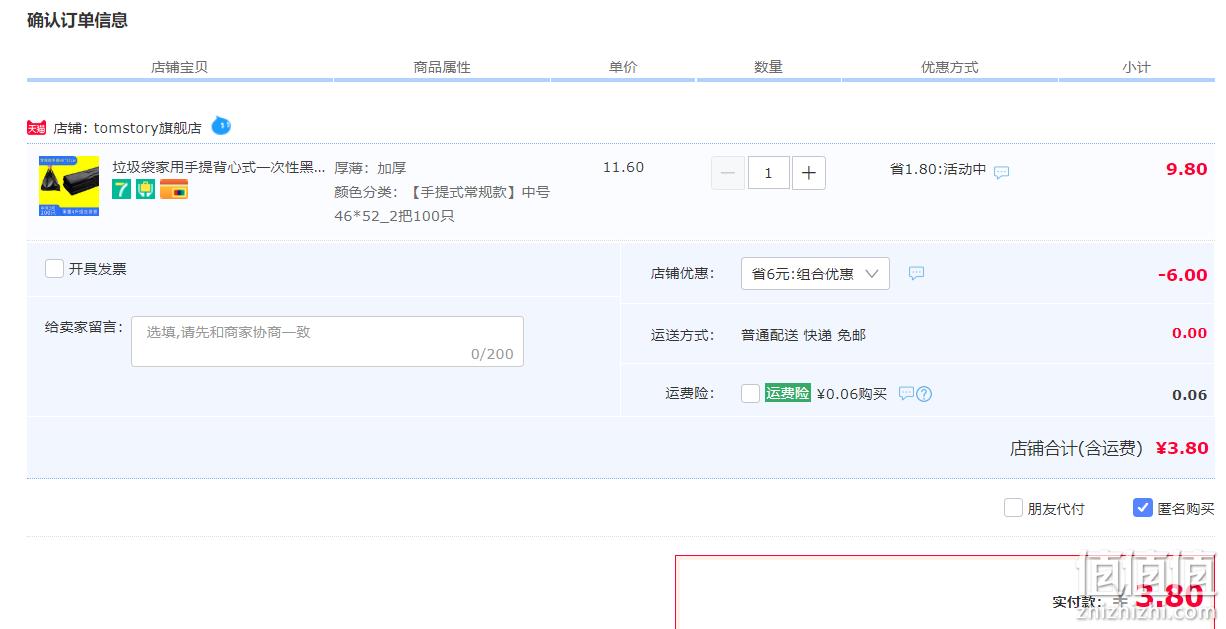Viewport: 1226px width, 629px height.
Task: Click the blue Wangwang chat icon next to tomstory旗舰店
Action: tap(221, 126)
